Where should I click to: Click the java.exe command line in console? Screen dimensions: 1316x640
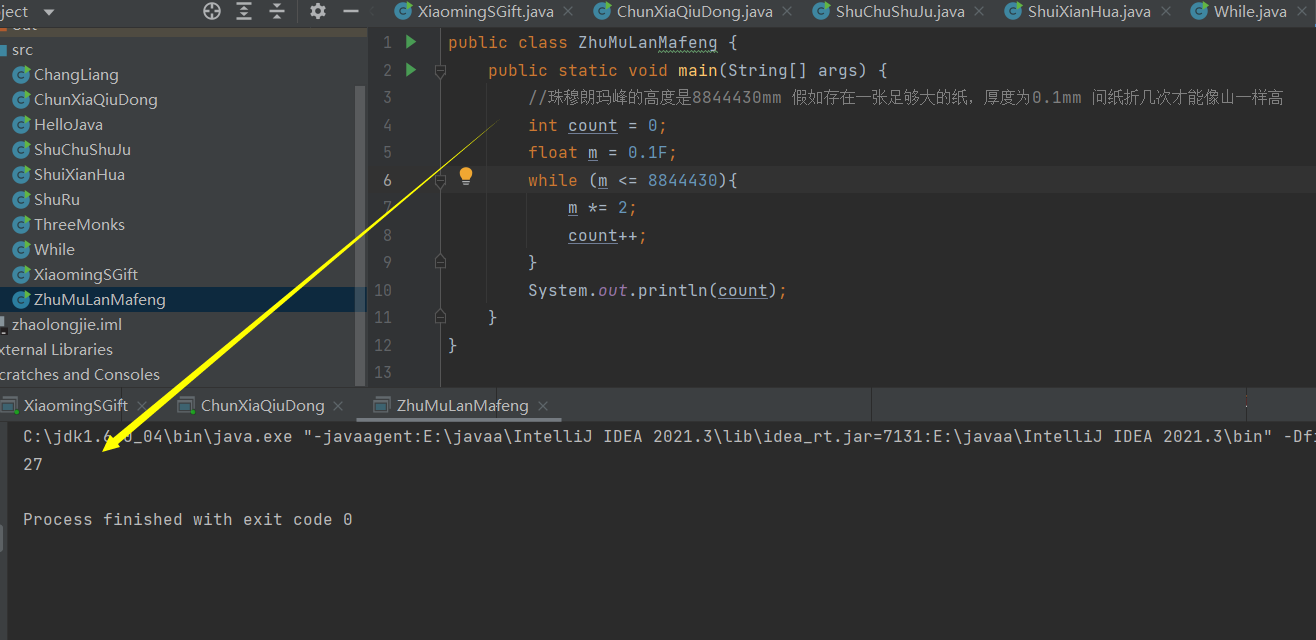coord(669,437)
